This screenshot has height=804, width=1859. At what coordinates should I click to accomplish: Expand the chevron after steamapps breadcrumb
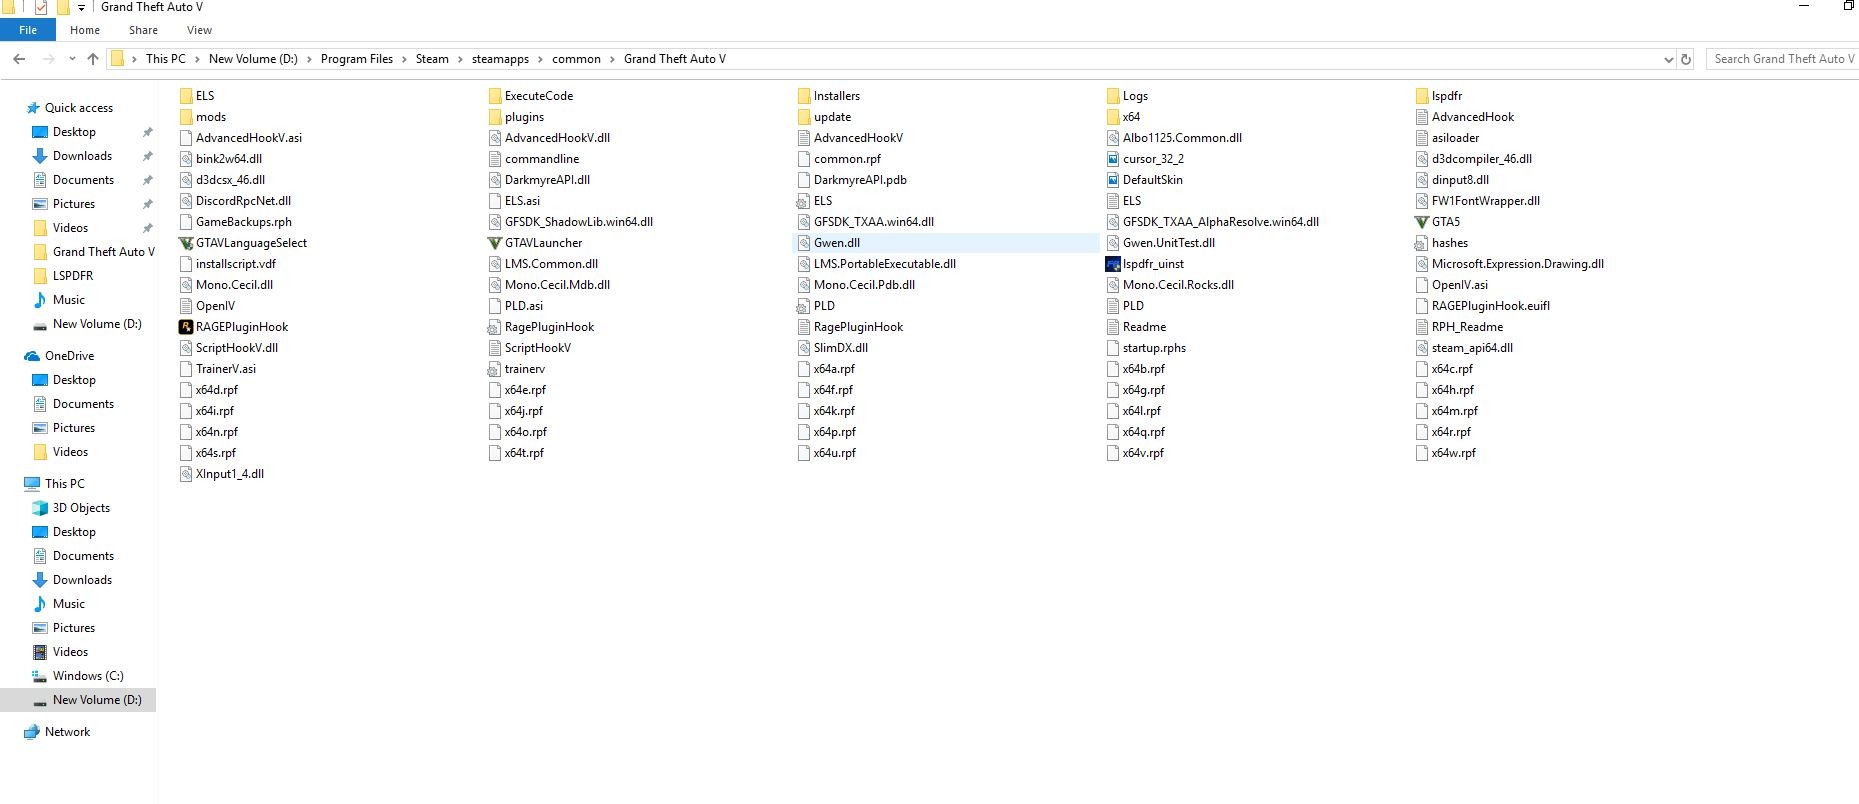tap(540, 59)
